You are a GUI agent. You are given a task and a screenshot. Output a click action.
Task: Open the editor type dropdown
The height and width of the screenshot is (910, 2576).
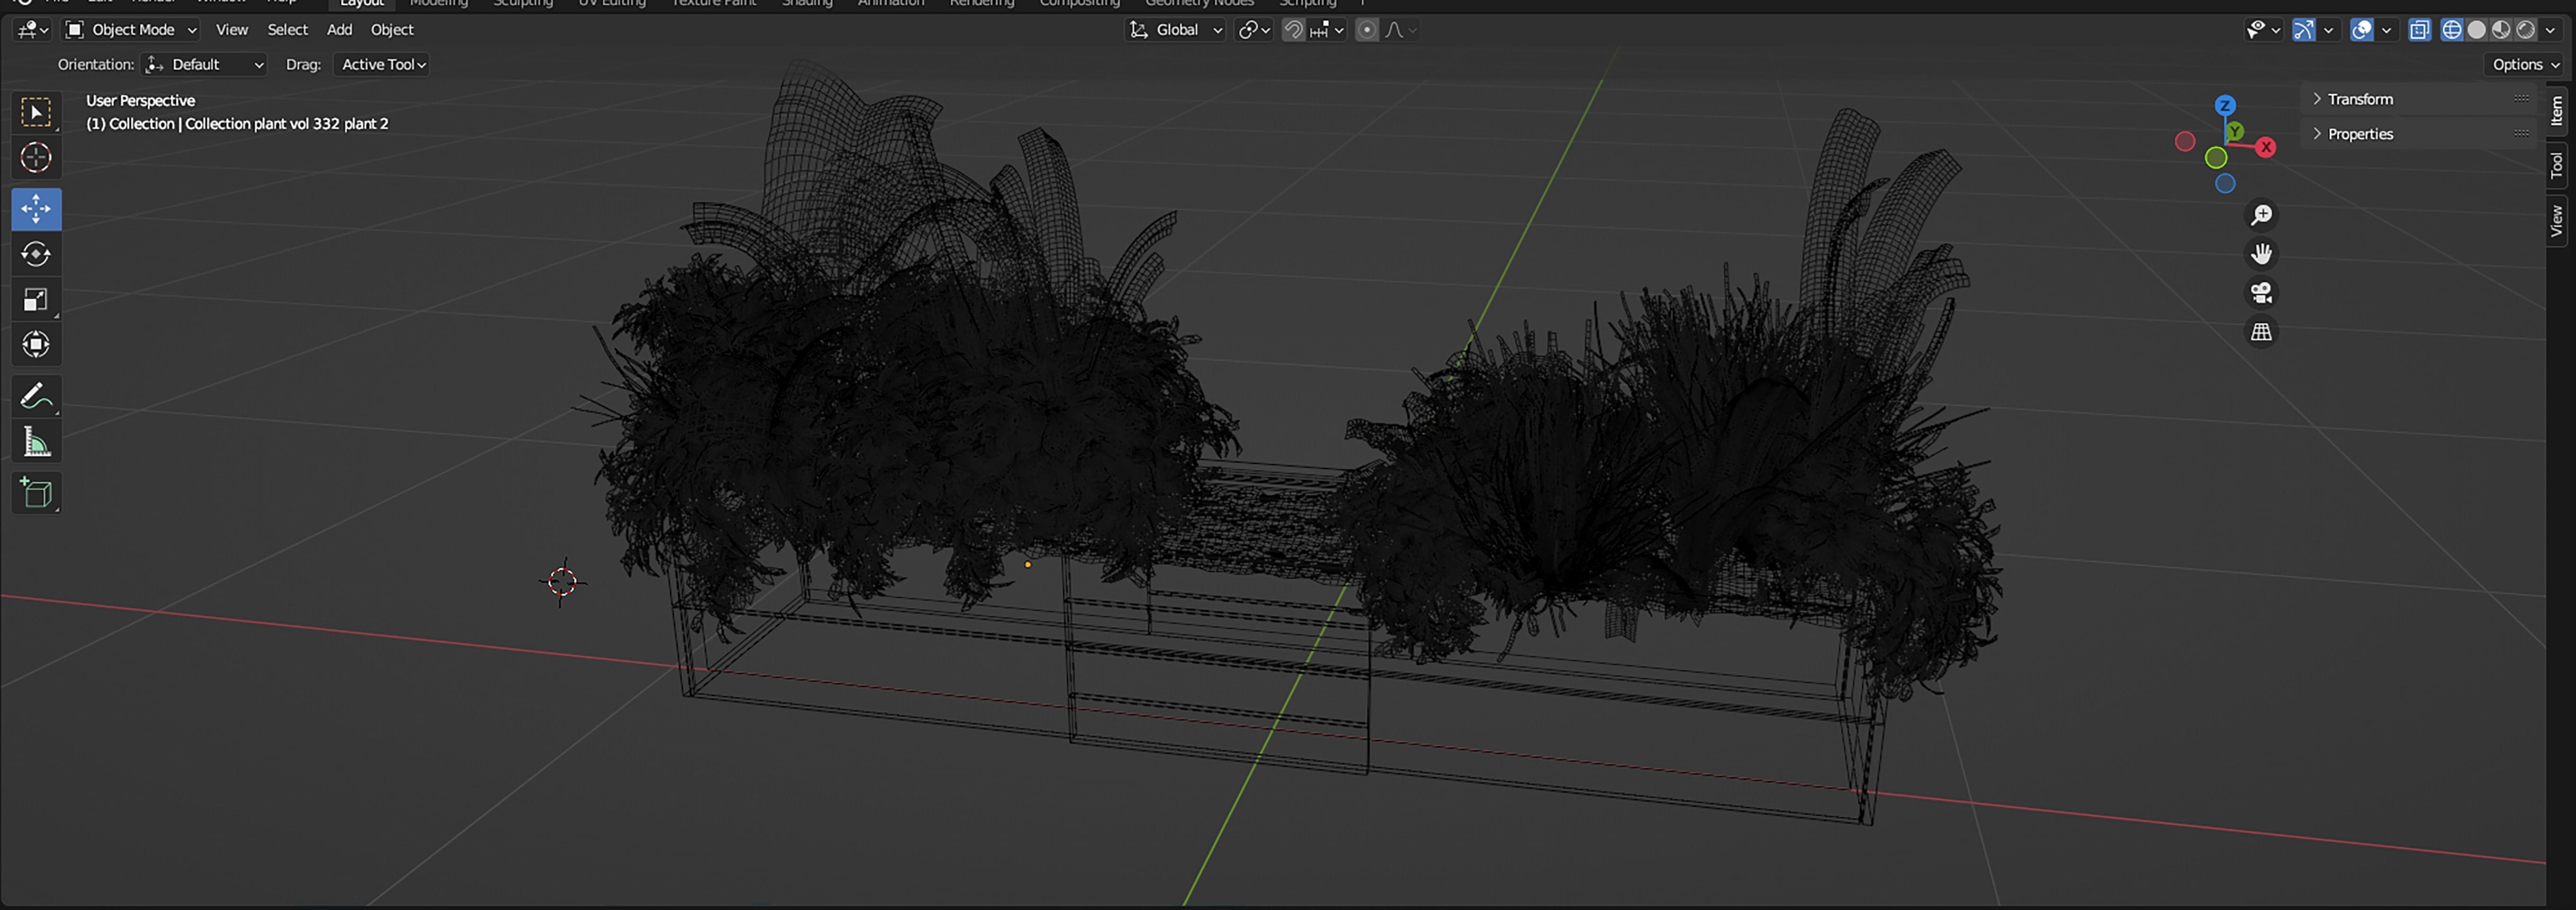pyautogui.click(x=32, y=30)
